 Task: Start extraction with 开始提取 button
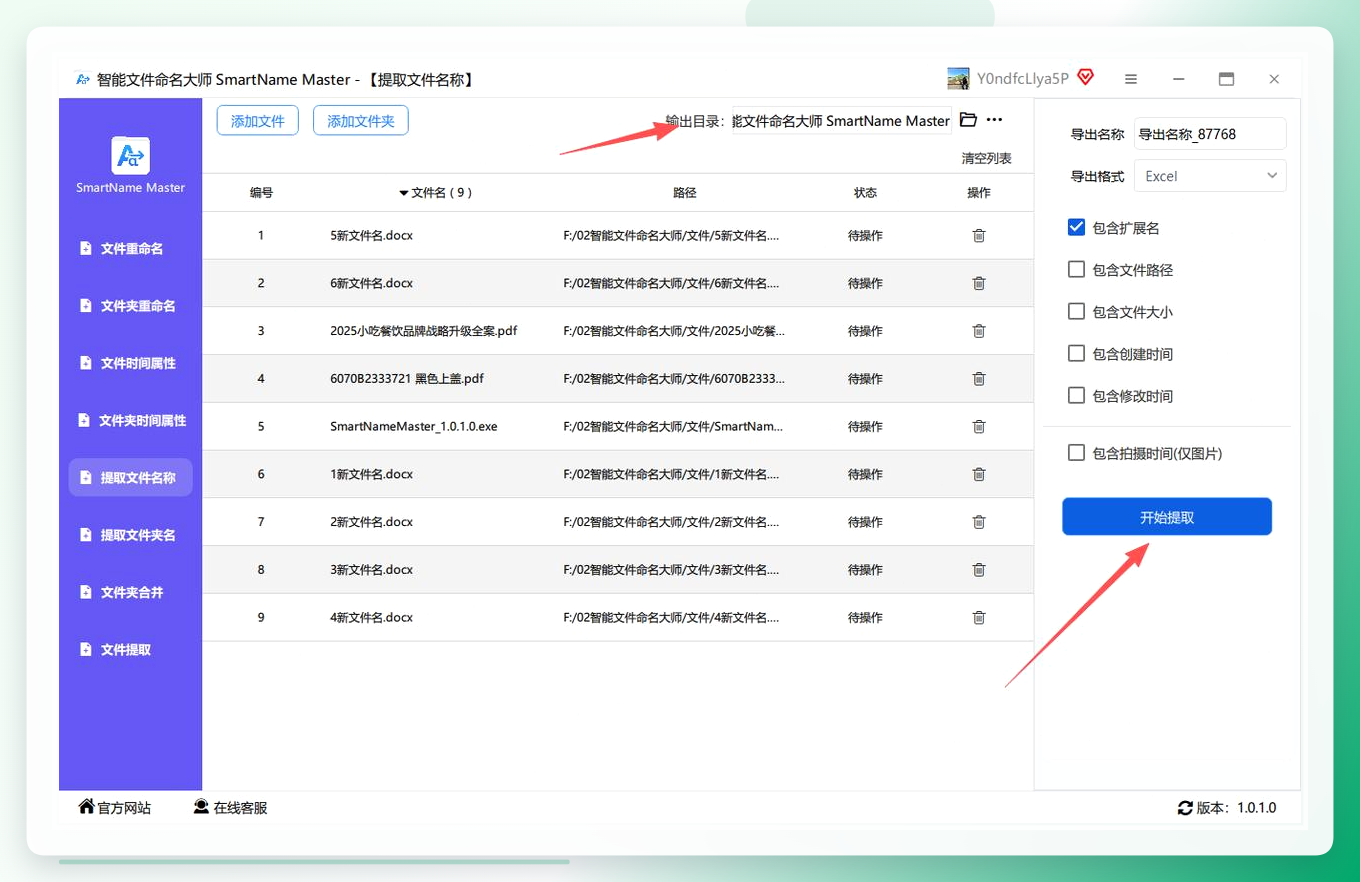1167,517
